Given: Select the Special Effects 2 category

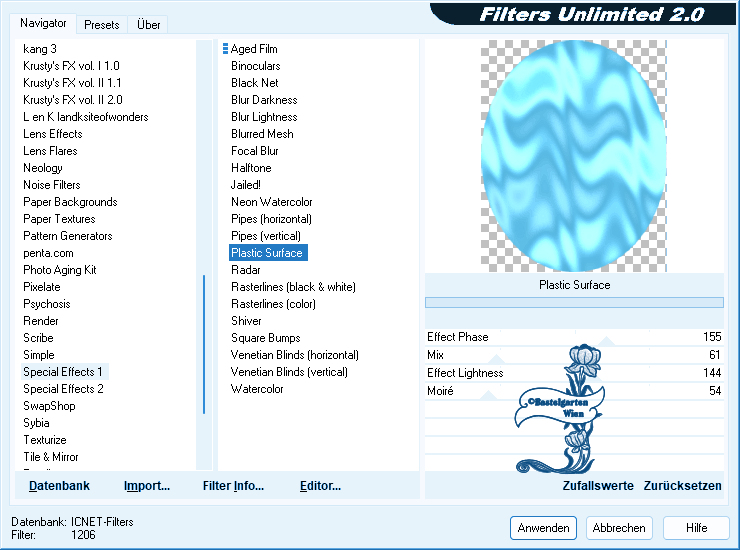Looking at the screenshot, I should tap(63, 389).
